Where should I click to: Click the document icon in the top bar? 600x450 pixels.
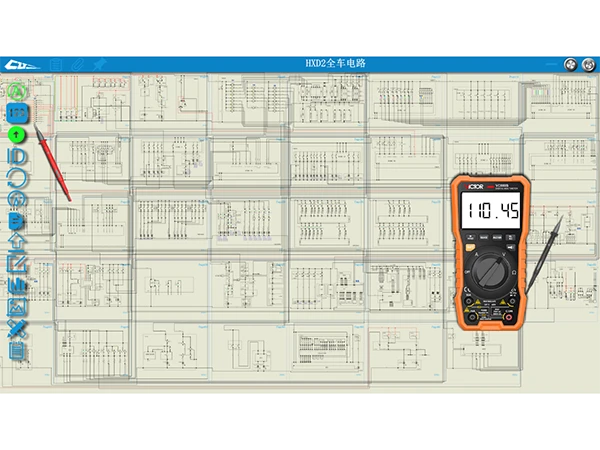[57, 65]
